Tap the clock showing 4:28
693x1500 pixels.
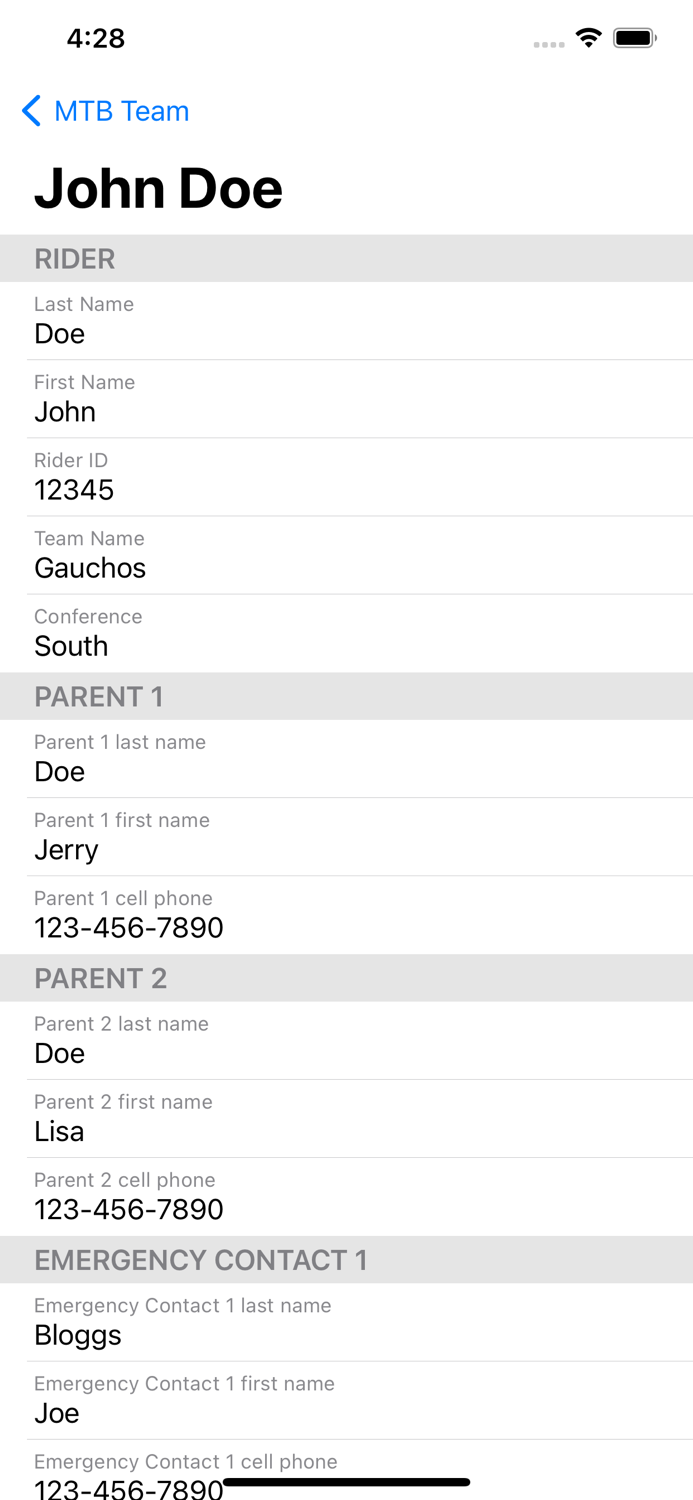click(x=95, y=38)
